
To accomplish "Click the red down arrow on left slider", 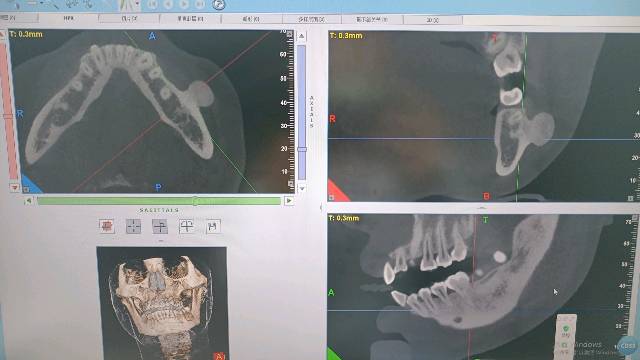I will point(15,187).
